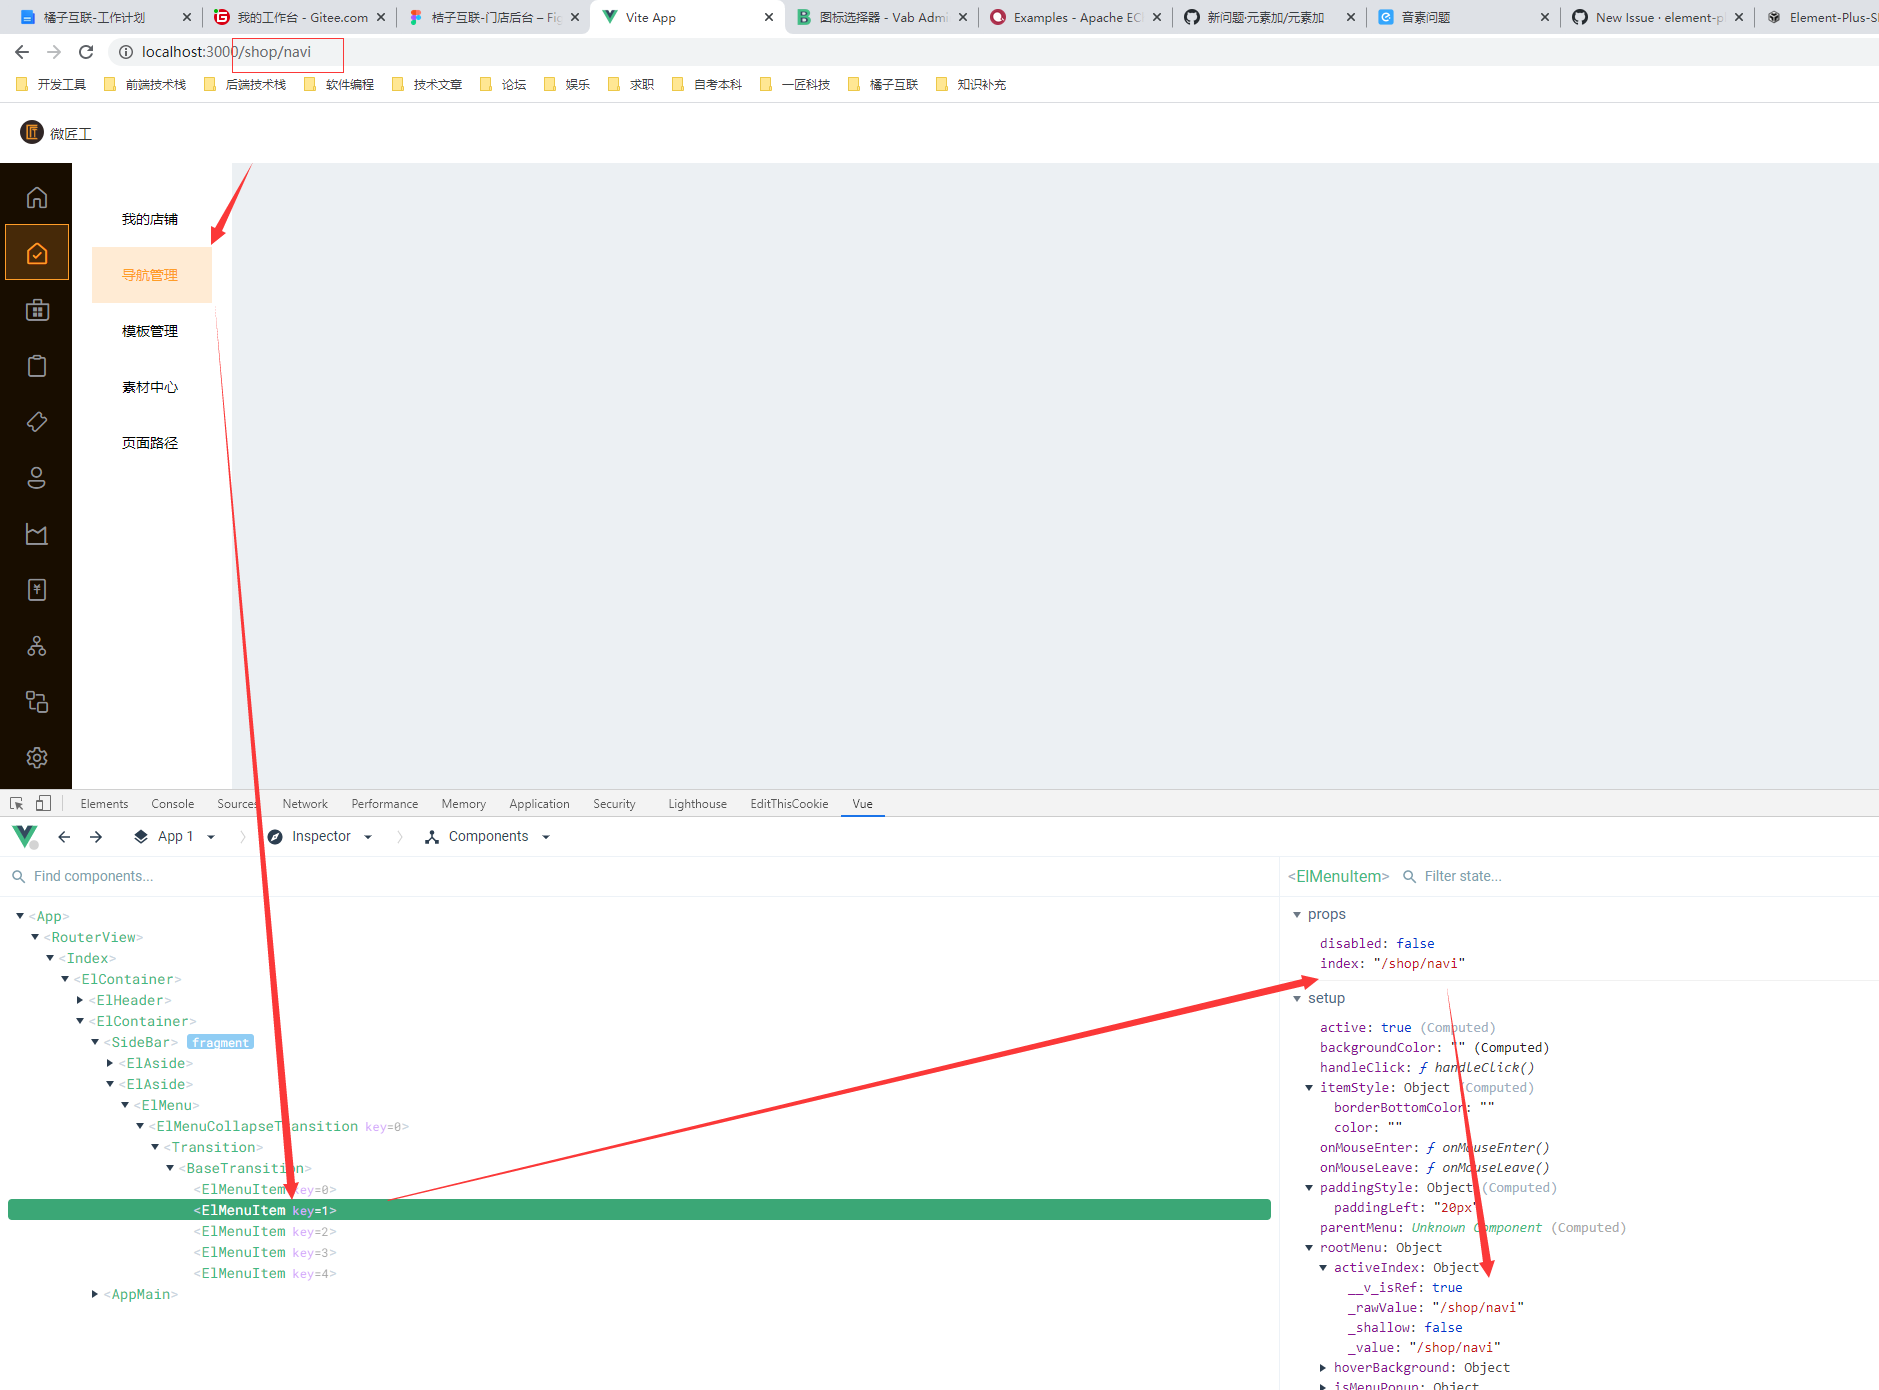
Task: Select the ElMenuItem key=4 tree row
Action: [639, 1274]
